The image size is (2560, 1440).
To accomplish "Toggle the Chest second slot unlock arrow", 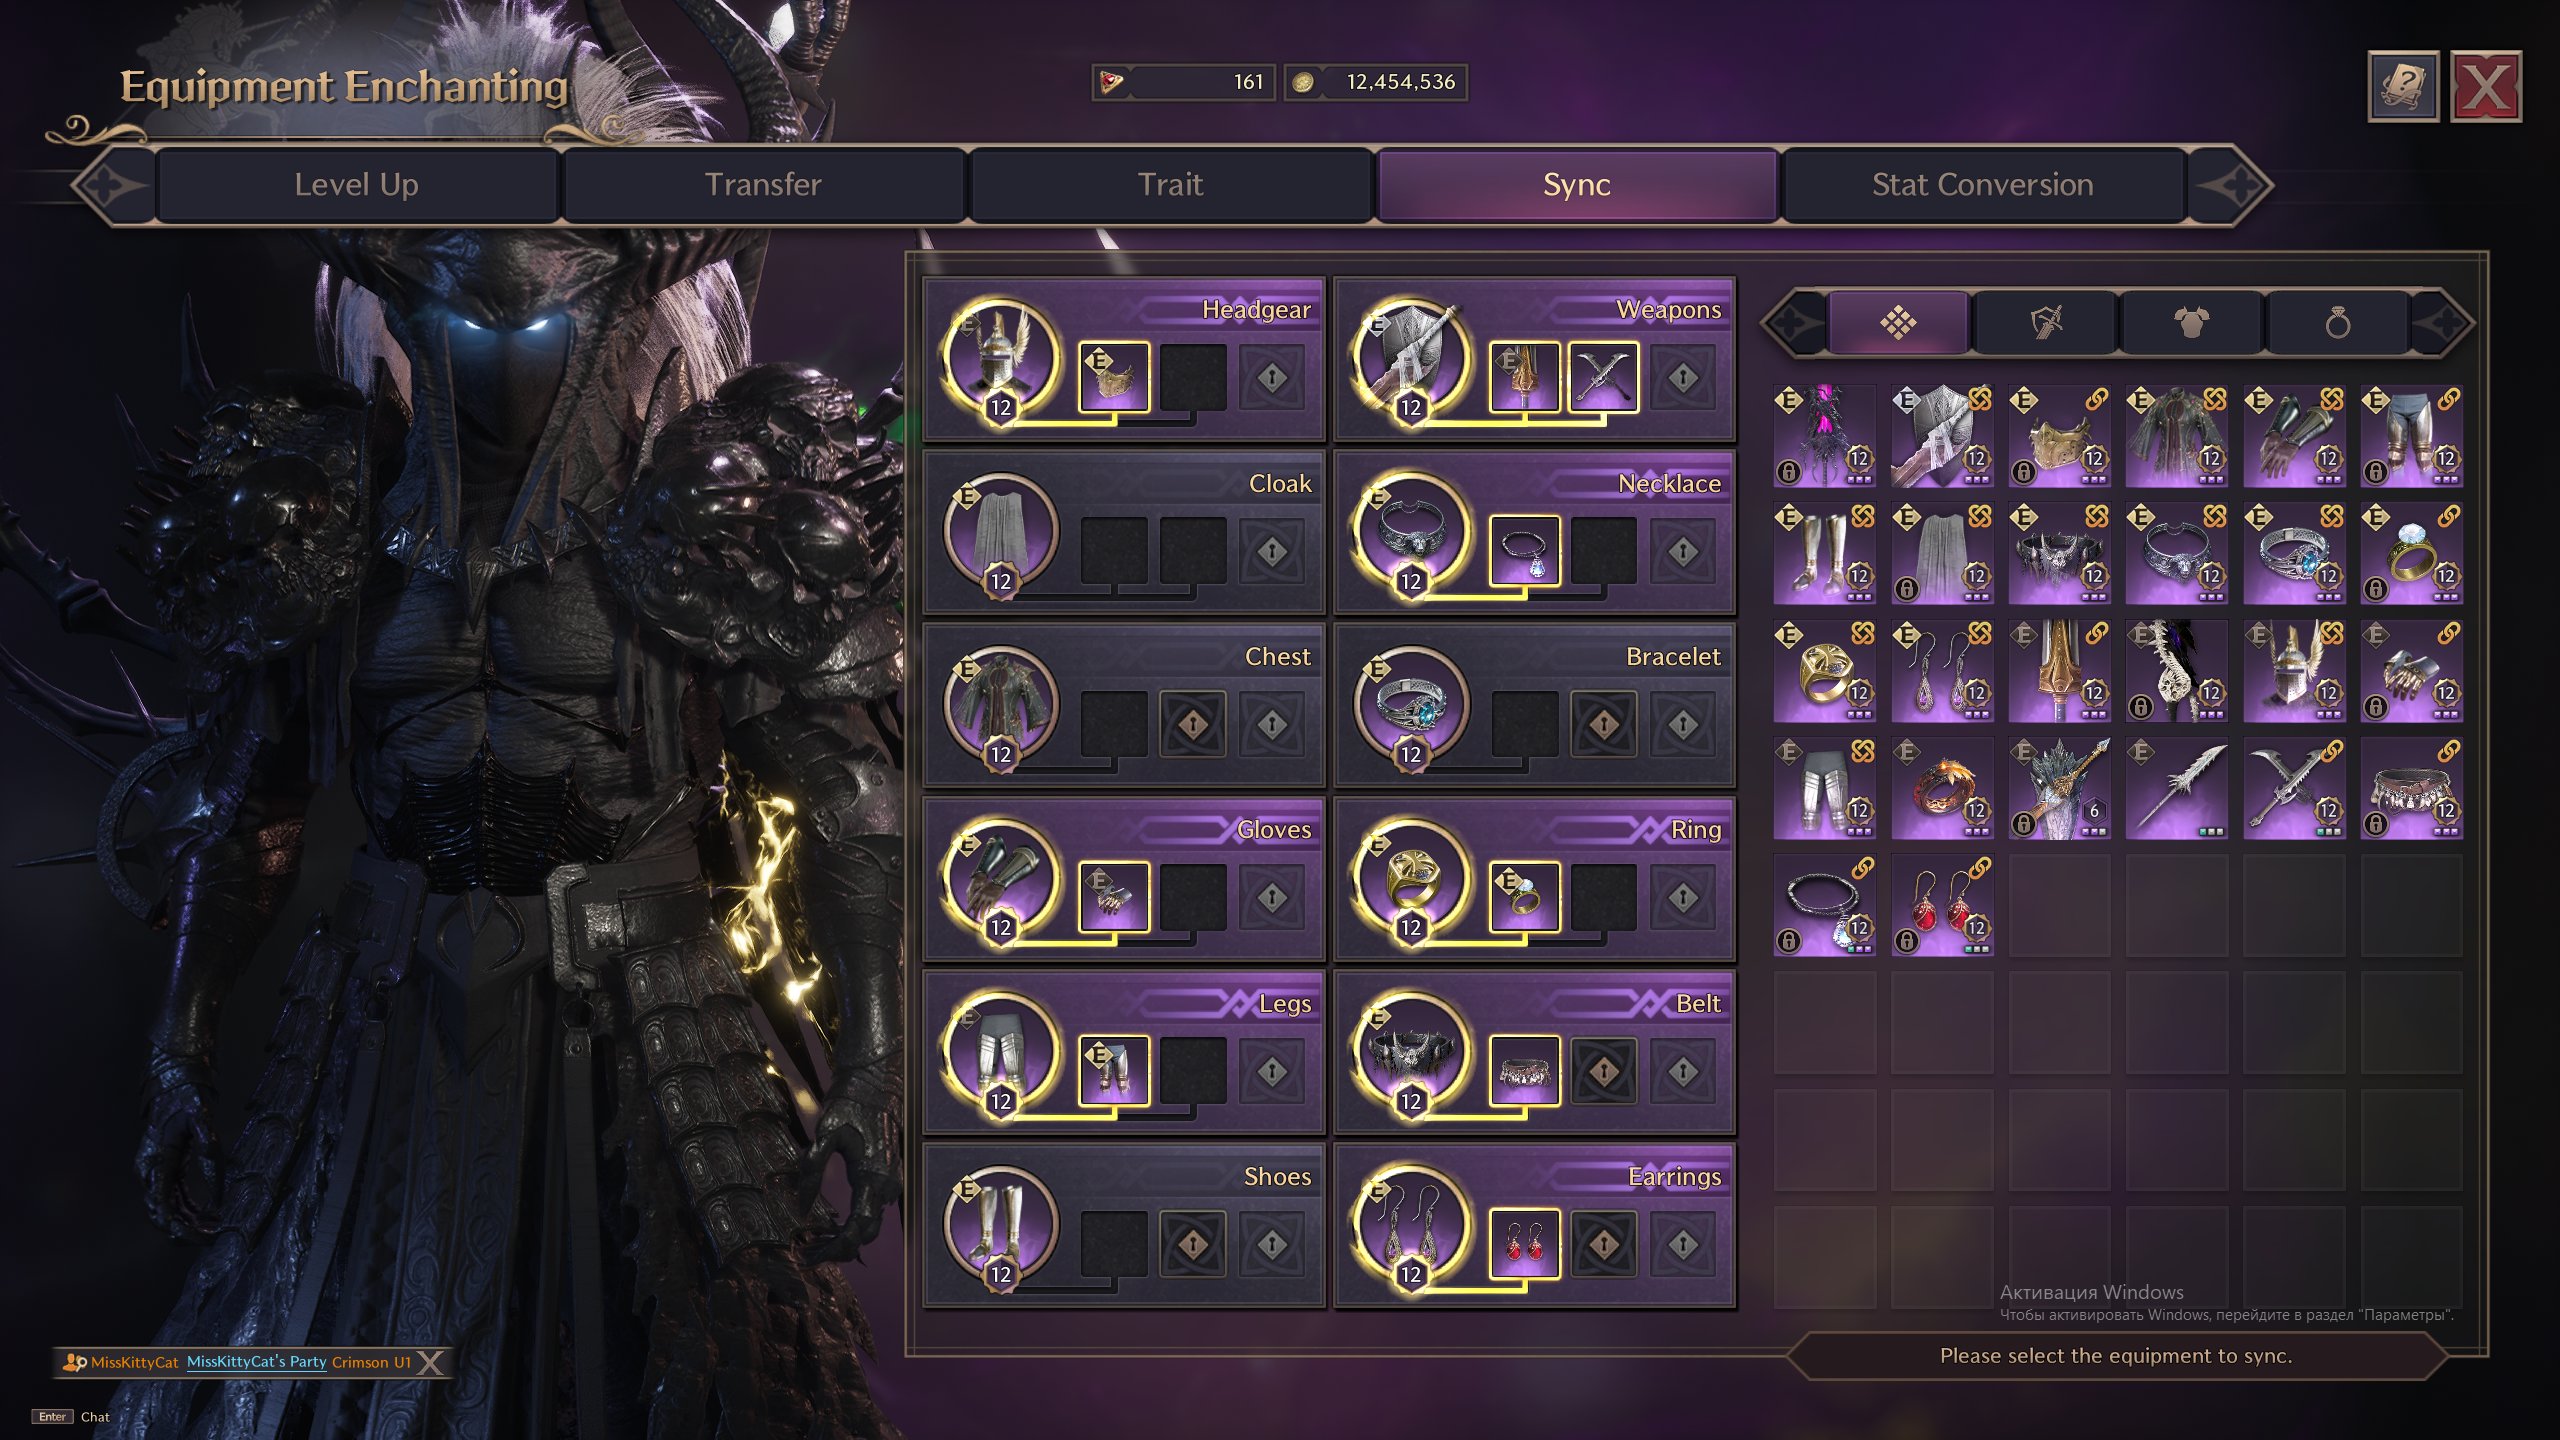I will click(1193, 724).
